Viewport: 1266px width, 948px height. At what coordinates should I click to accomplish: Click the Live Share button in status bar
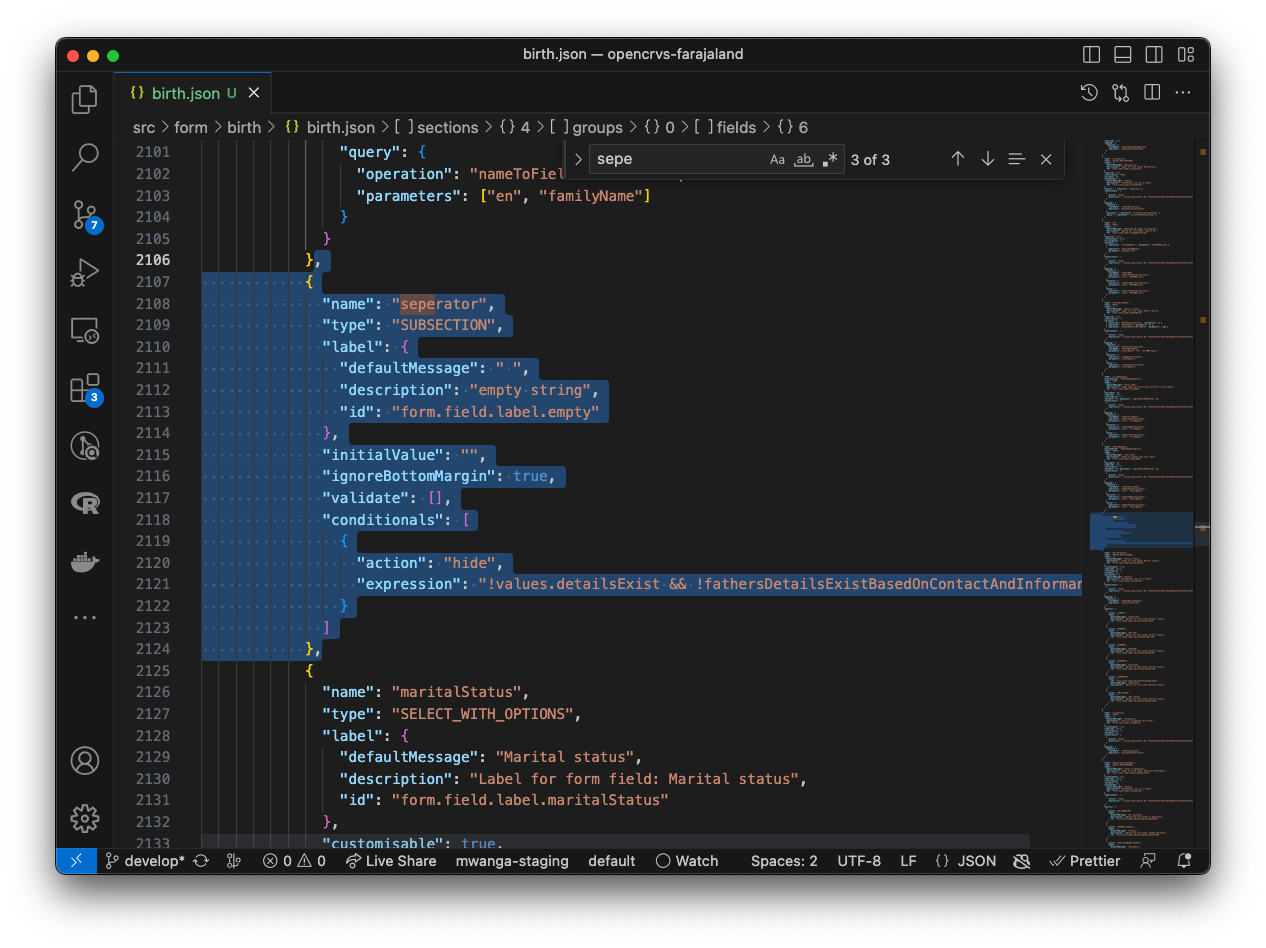tap(391, 861)
